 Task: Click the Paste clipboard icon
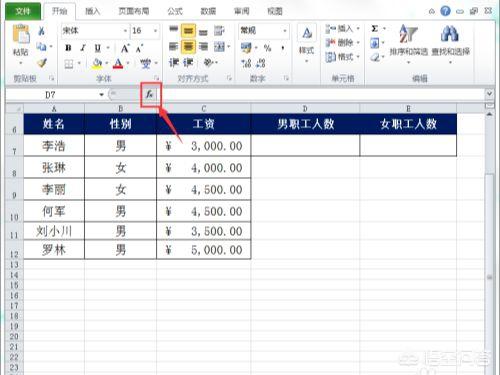coord(21,39)
